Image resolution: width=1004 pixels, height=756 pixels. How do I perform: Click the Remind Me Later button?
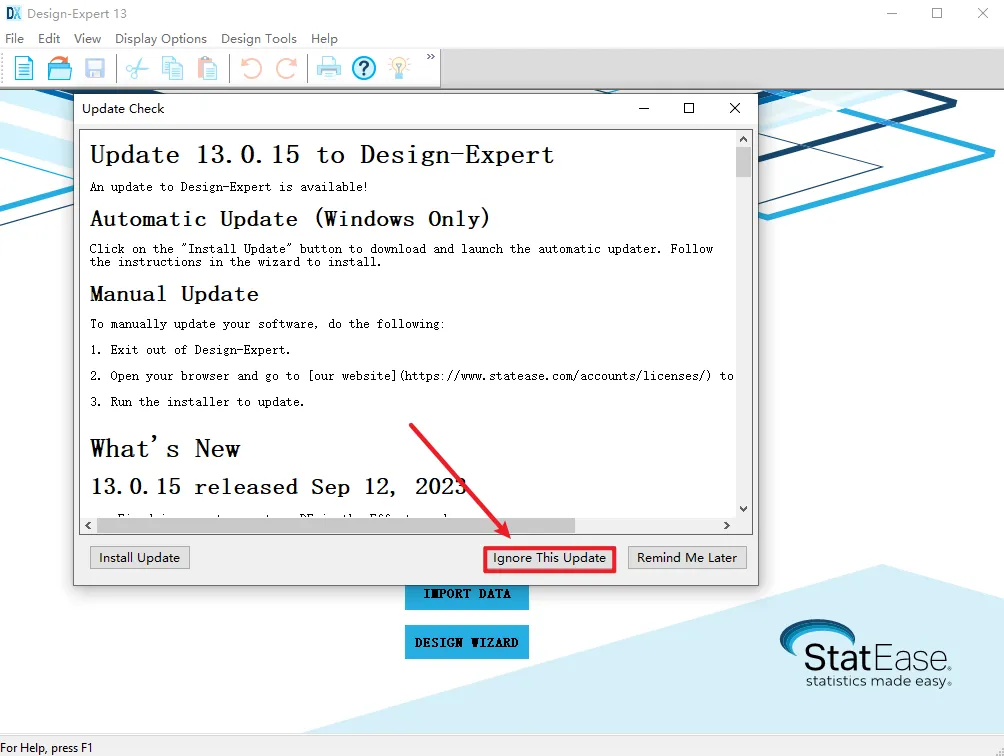pyautogui.click(x=687, y=558)
